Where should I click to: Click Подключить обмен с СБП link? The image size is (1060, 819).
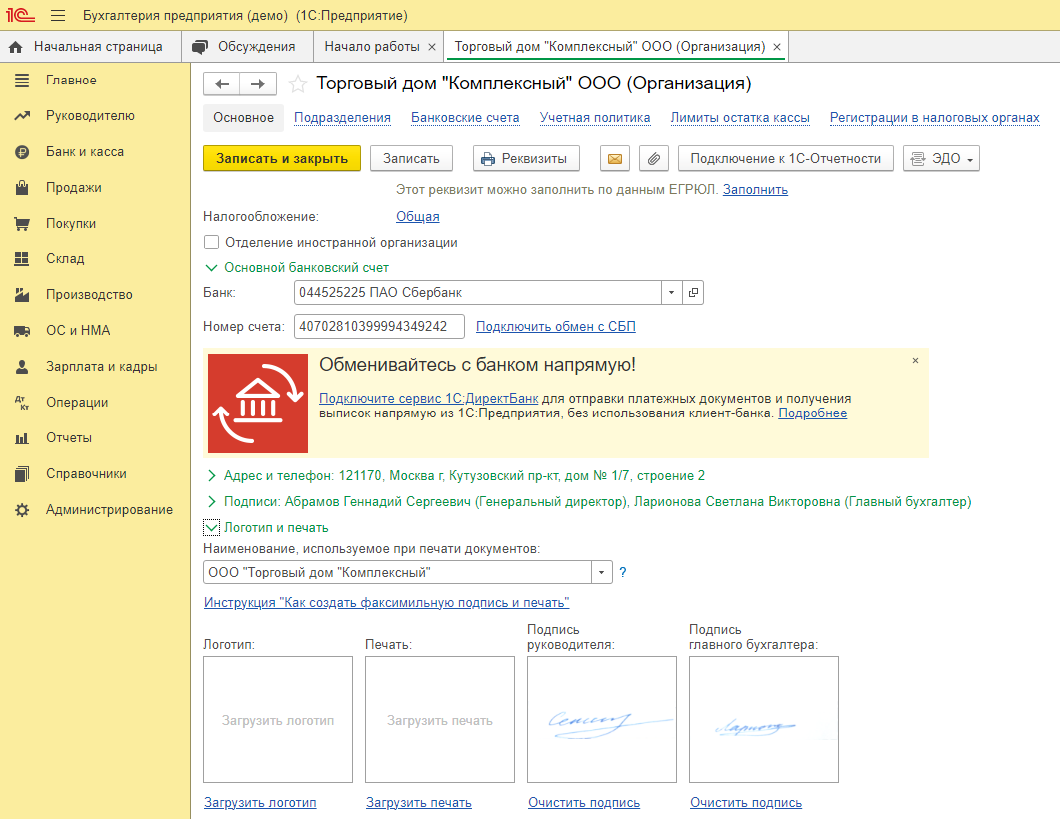(556, 326)
